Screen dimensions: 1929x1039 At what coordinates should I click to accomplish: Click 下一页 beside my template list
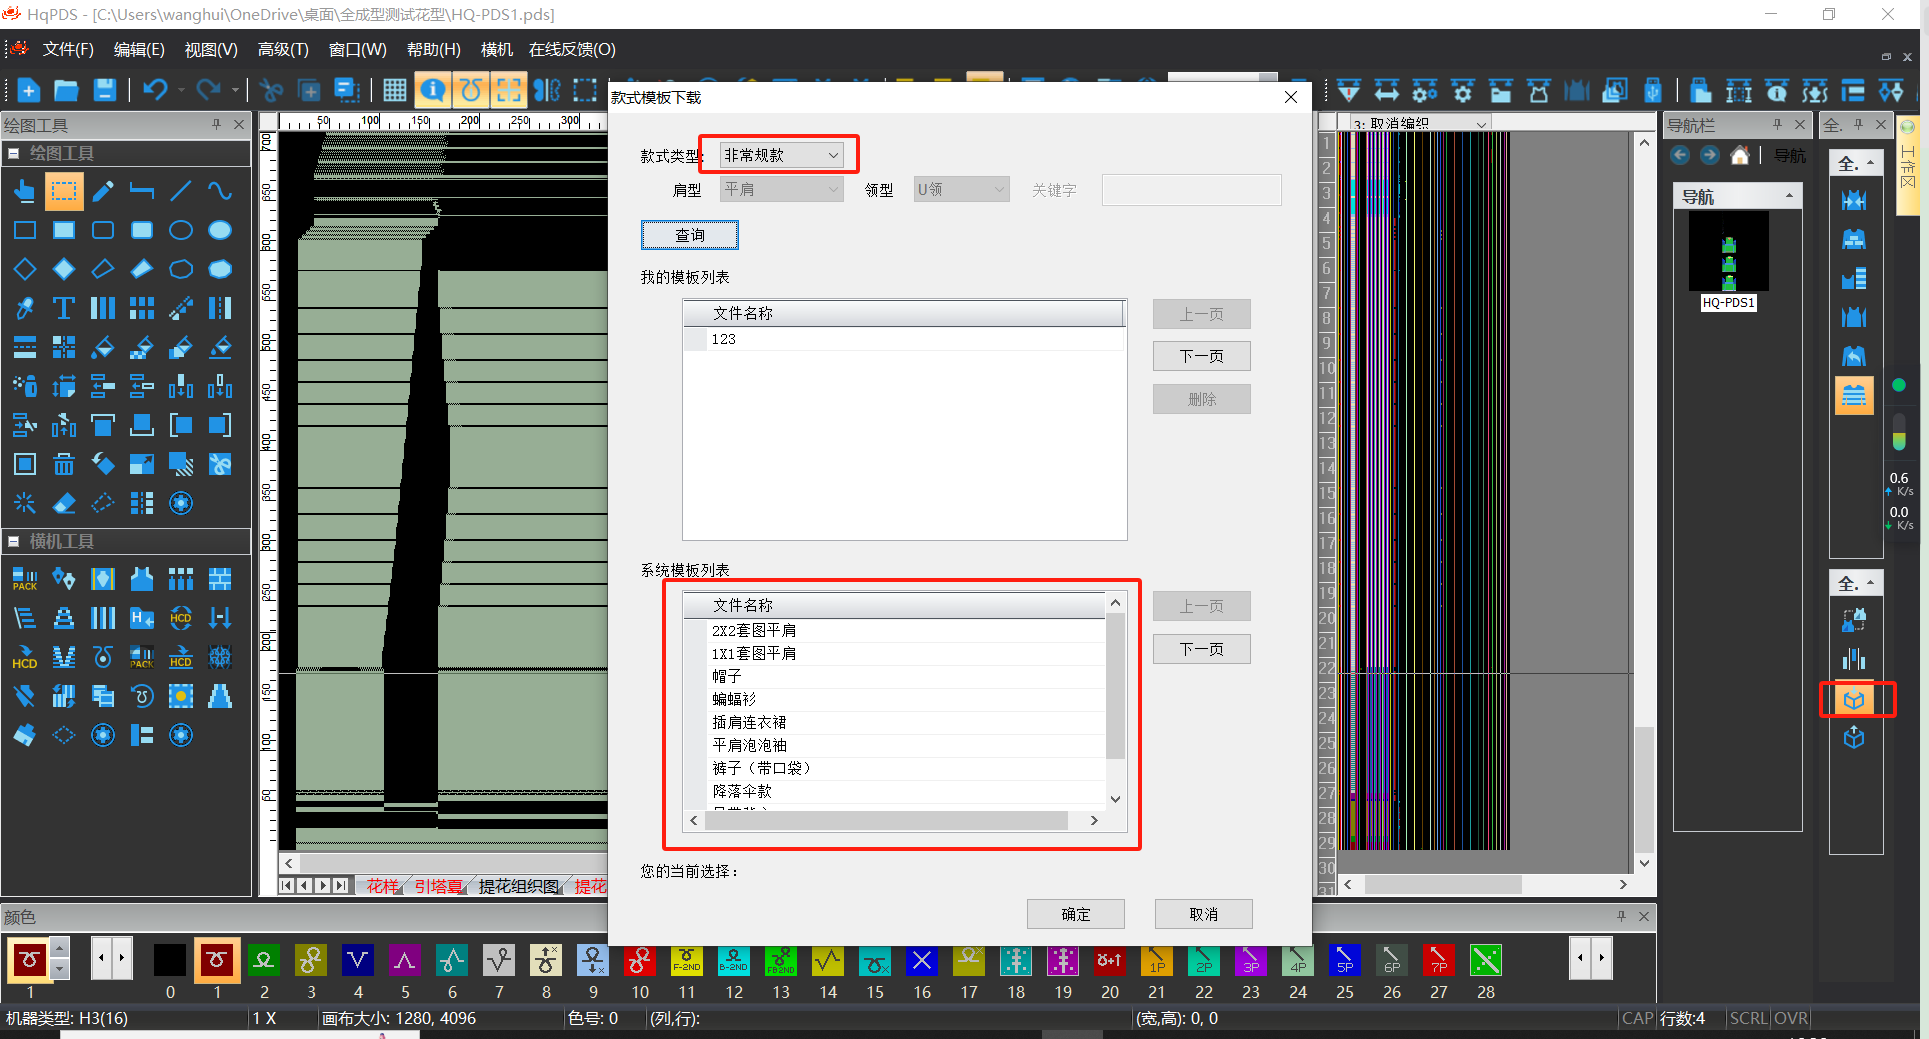point(1202,356)
